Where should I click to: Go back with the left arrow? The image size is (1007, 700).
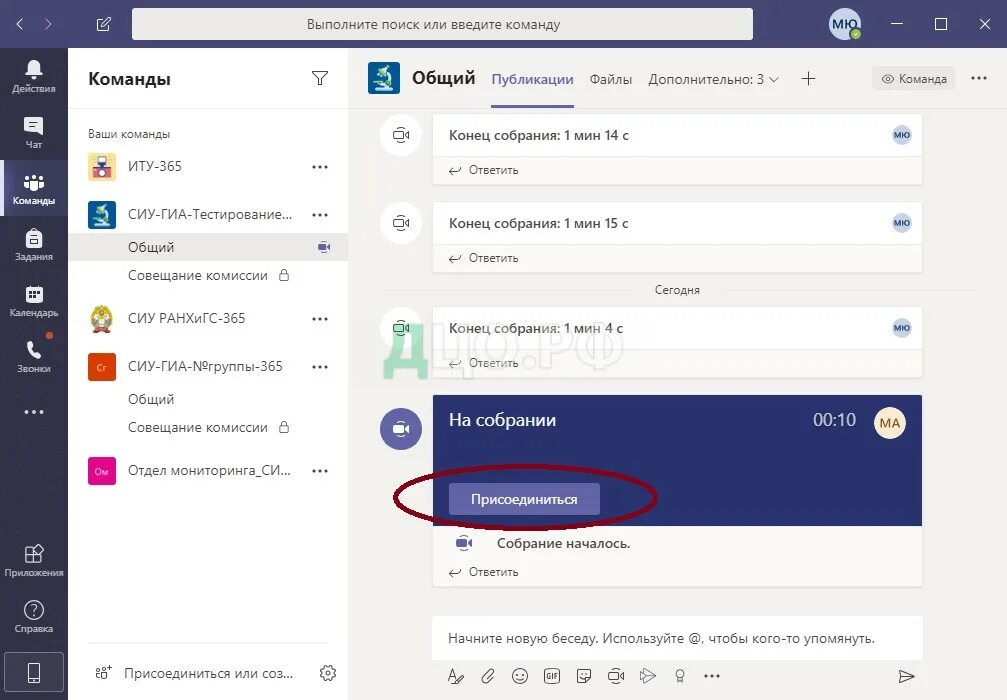click(x=20, y=24)
